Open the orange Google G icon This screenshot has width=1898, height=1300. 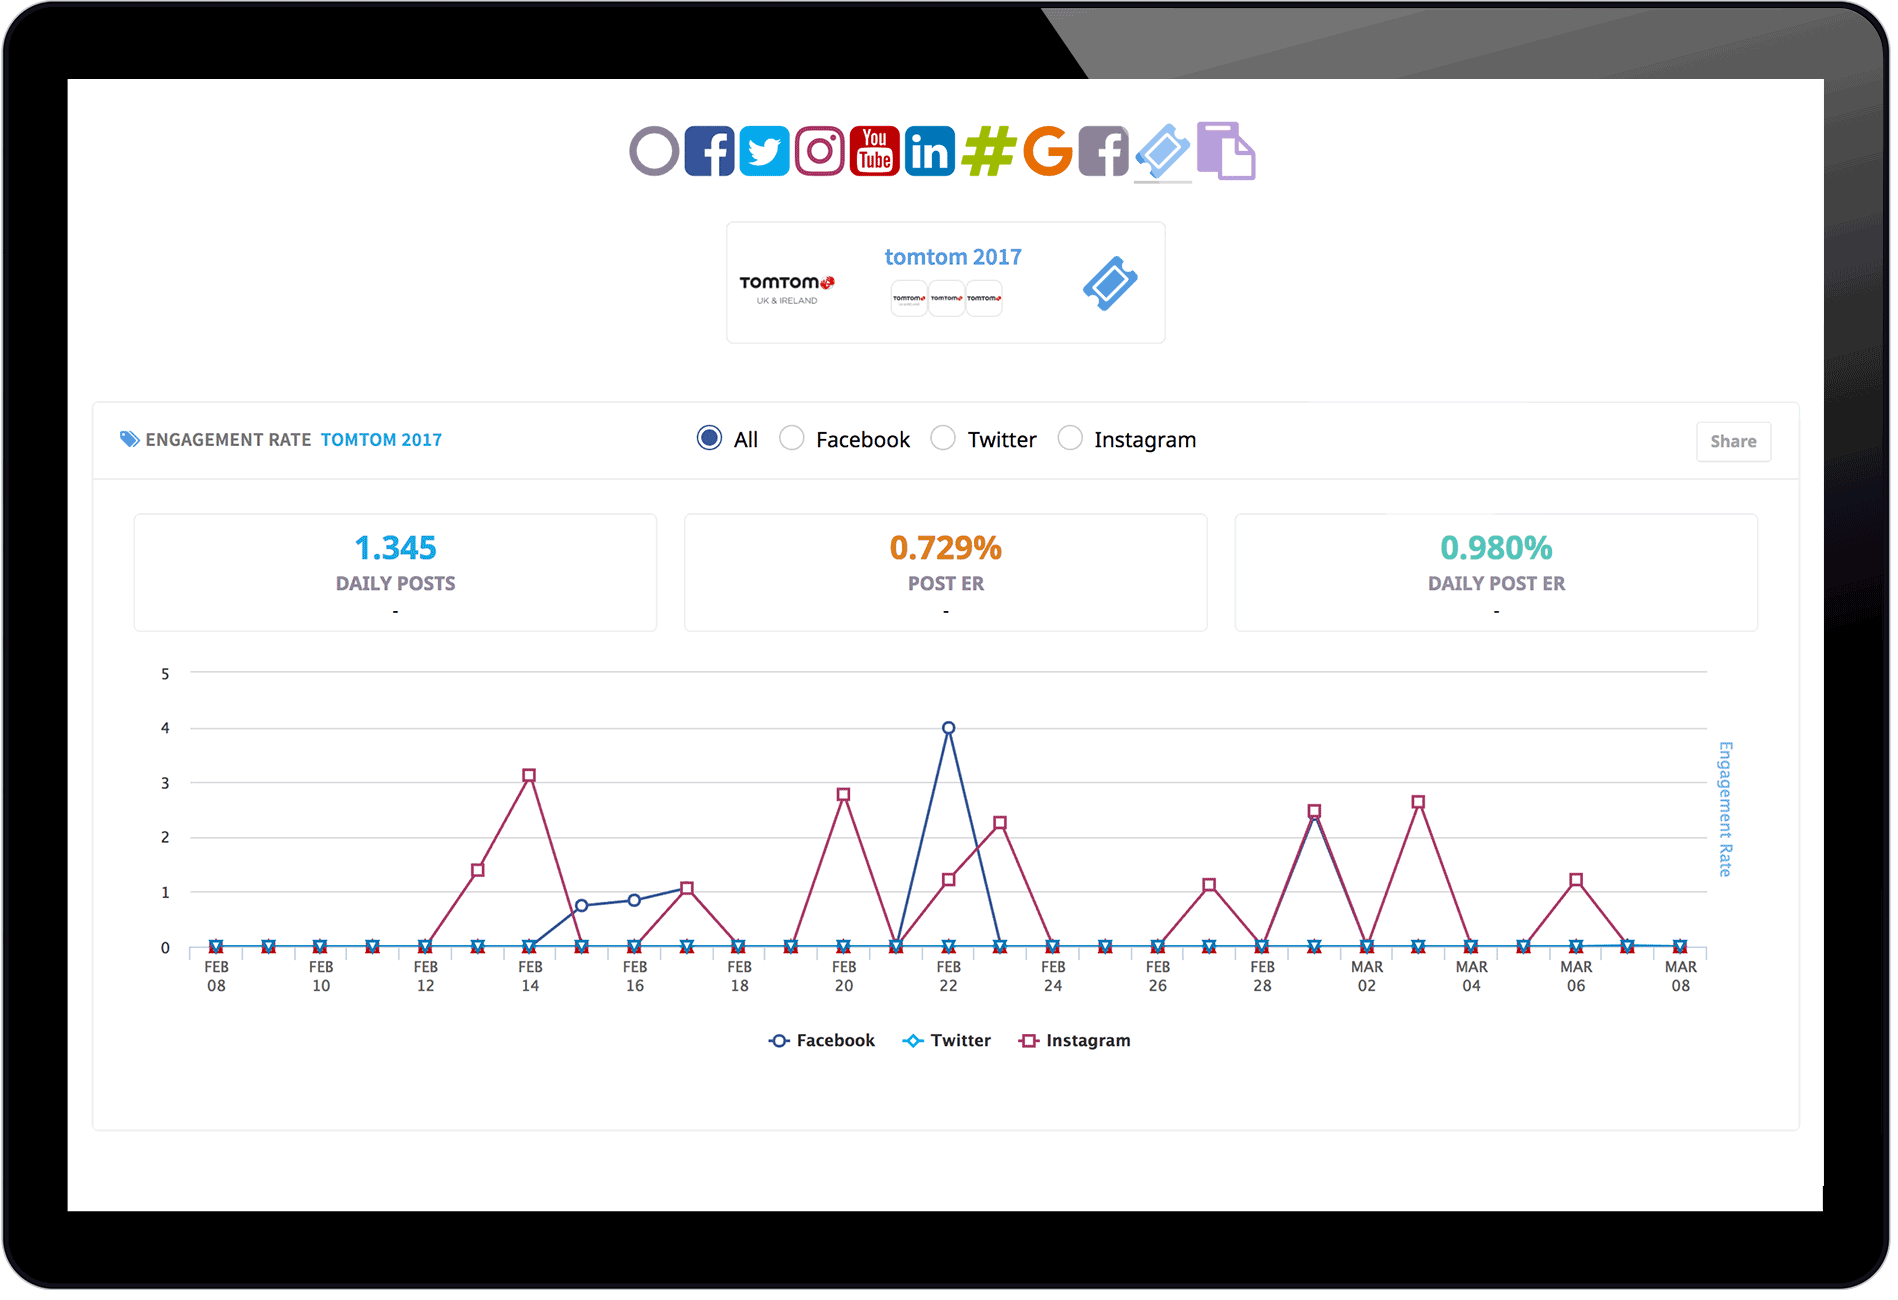click(x=1047, y=151)
